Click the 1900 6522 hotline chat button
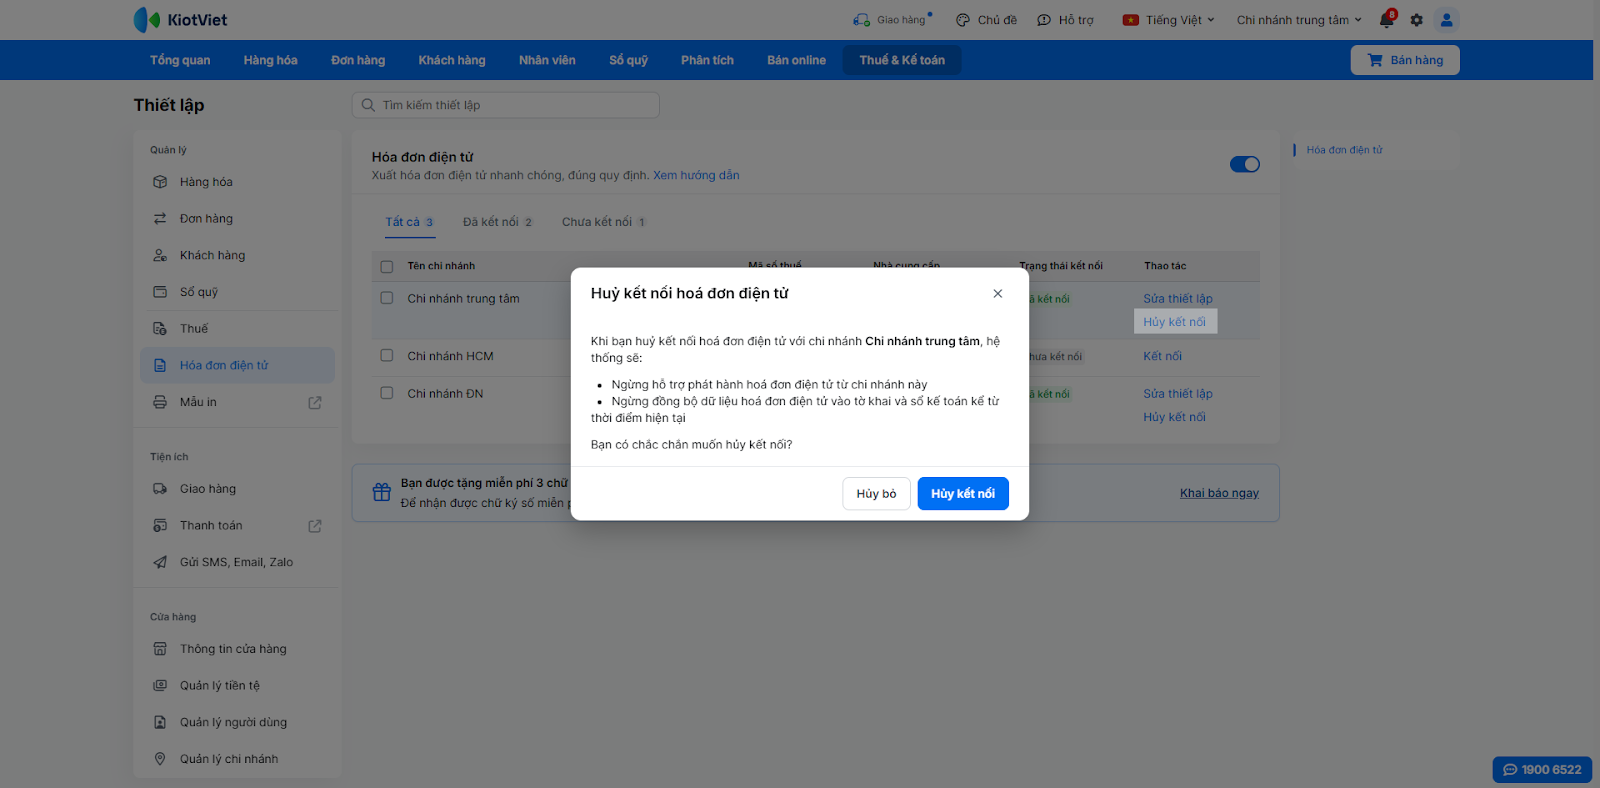This screenshot has height=788, width=1600. pos(1542,770)
